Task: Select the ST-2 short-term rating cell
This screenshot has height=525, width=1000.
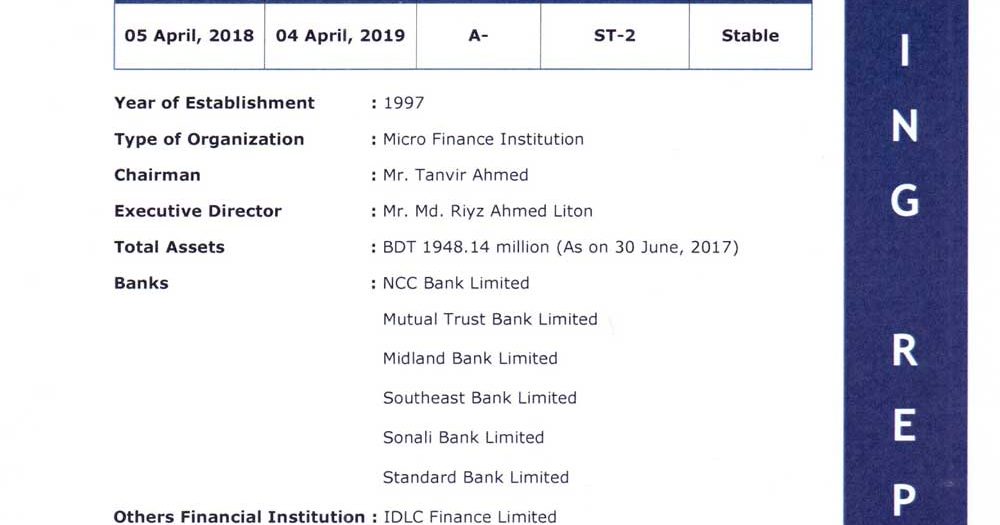Action: [615, 36]
